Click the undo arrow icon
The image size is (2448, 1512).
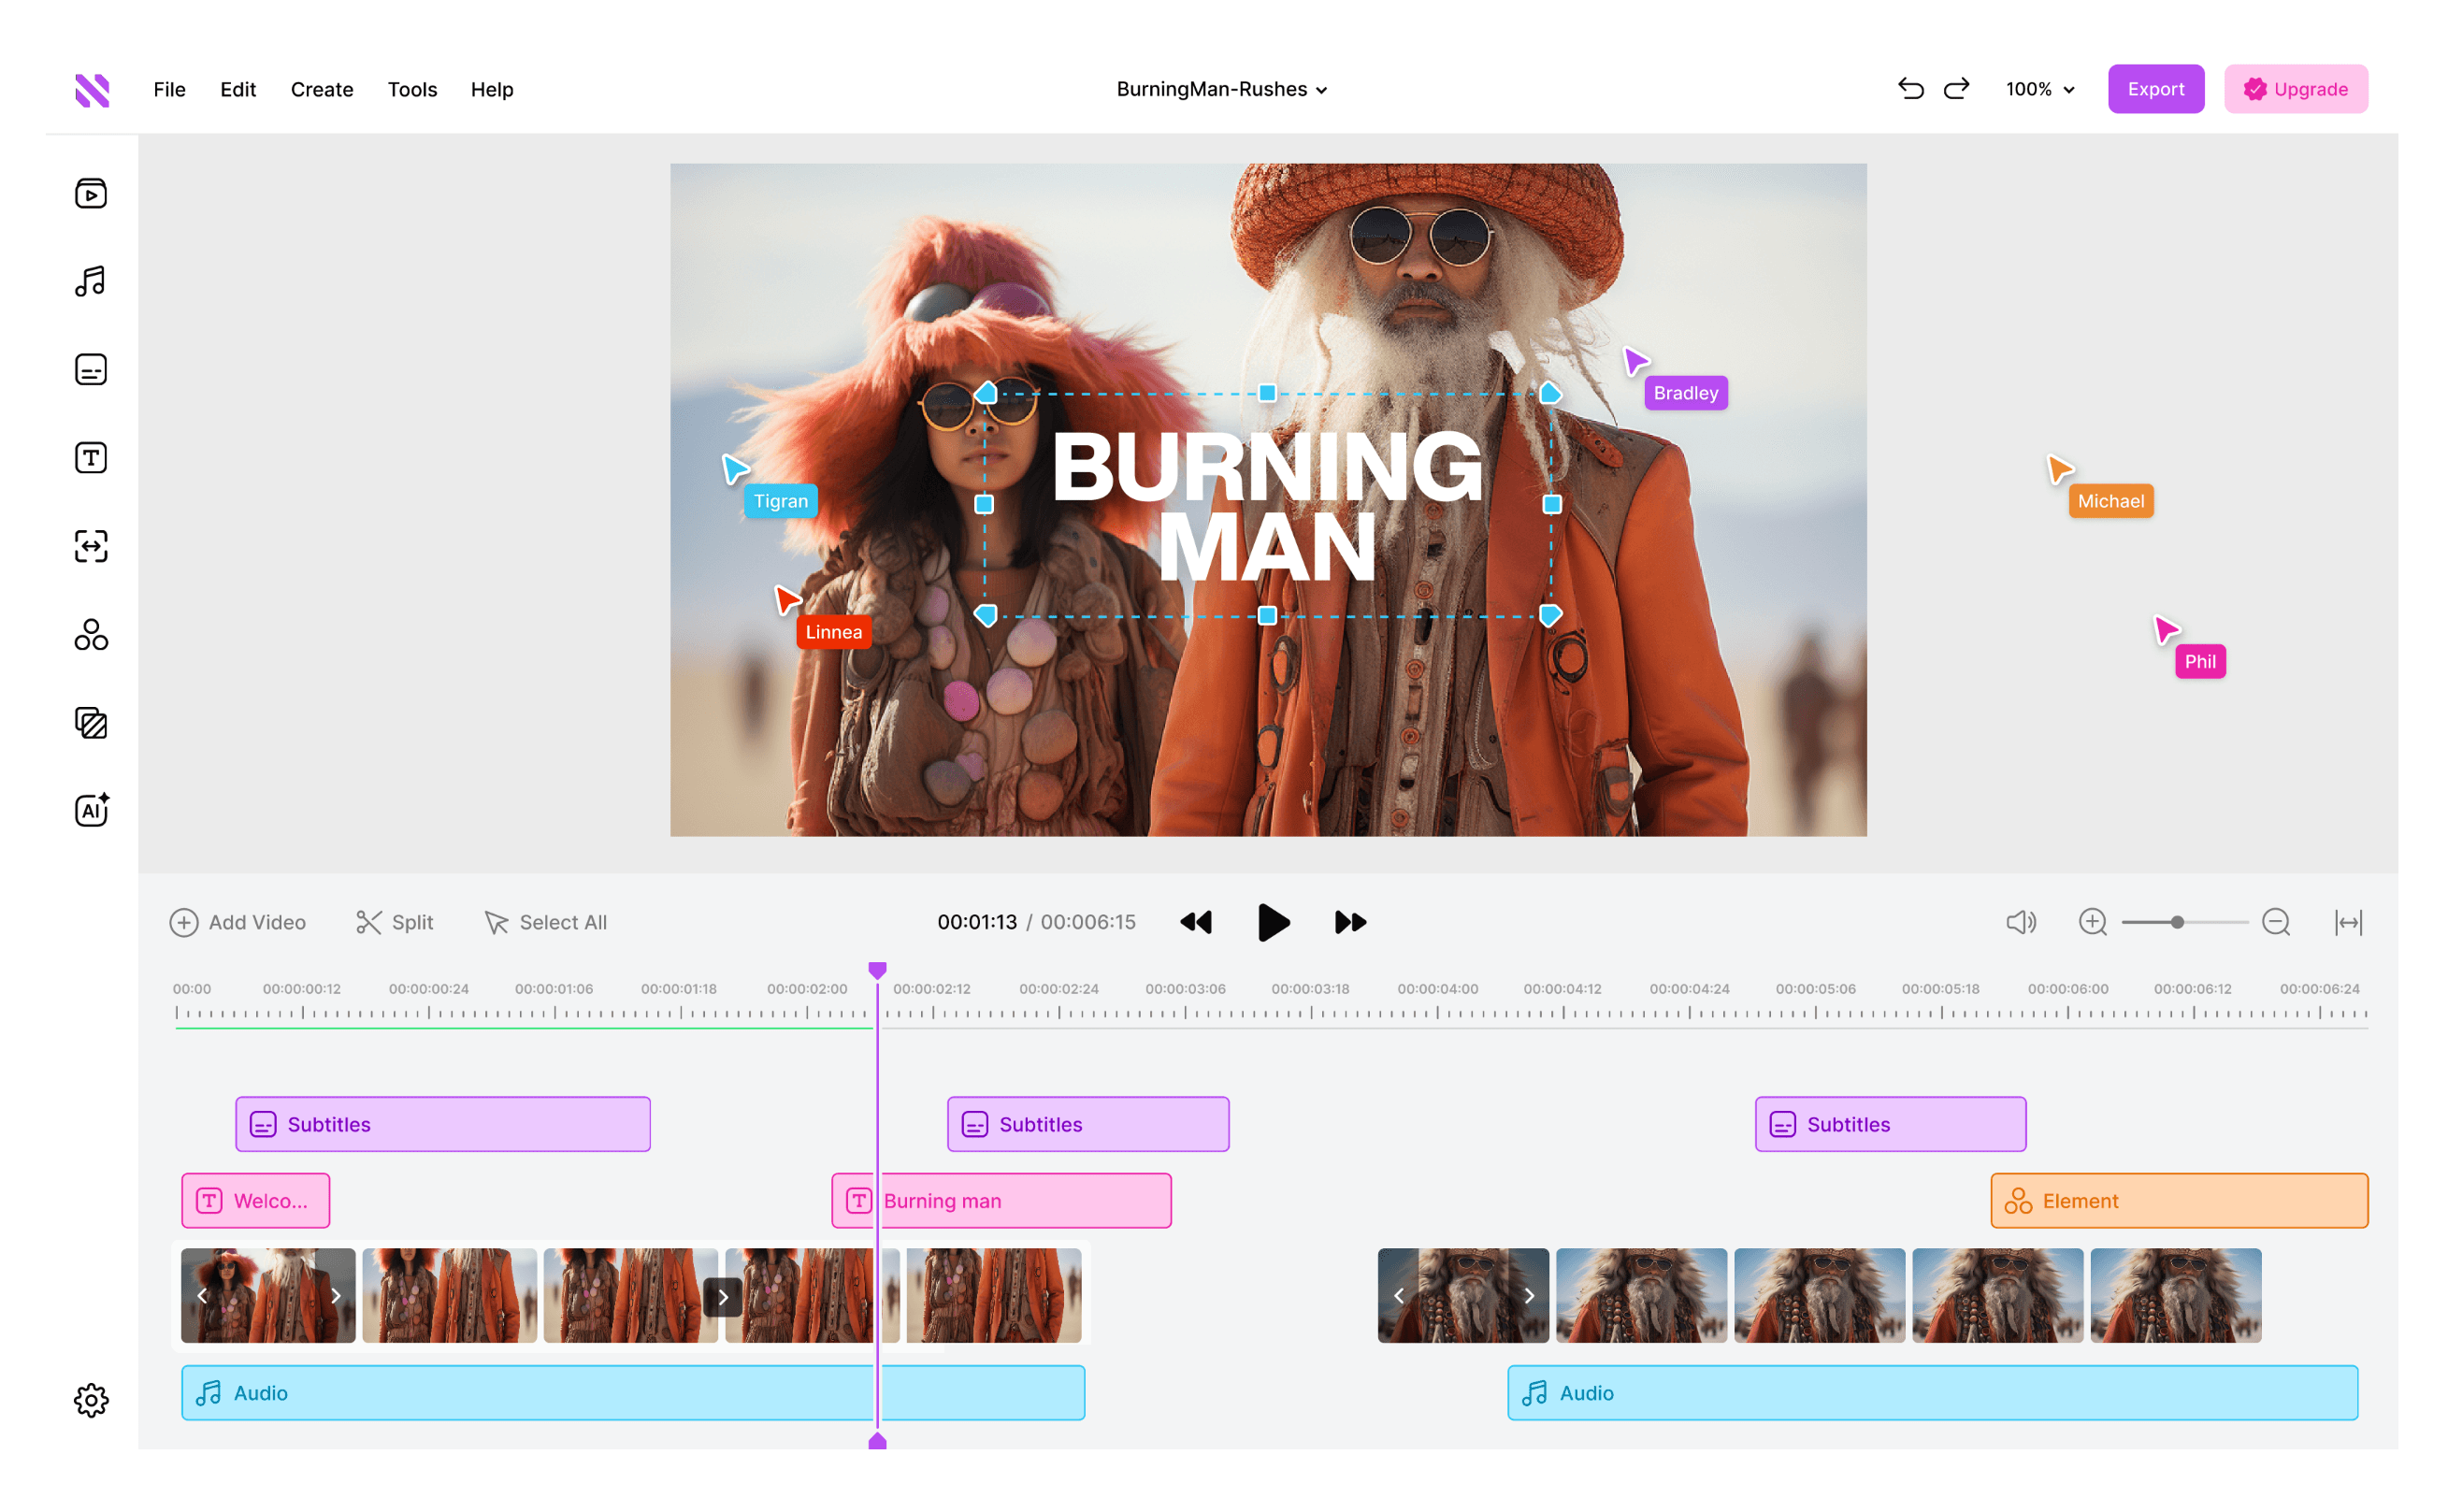1910,89
